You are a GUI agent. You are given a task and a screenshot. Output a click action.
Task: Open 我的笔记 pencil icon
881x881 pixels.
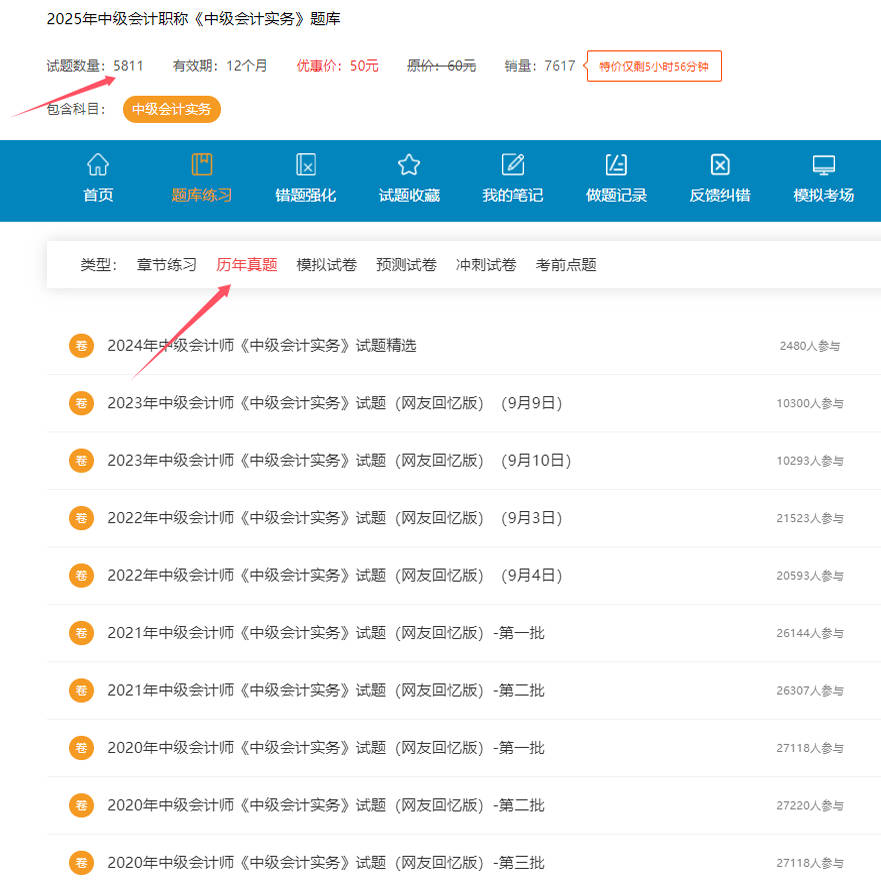click(x=513, y=165)
